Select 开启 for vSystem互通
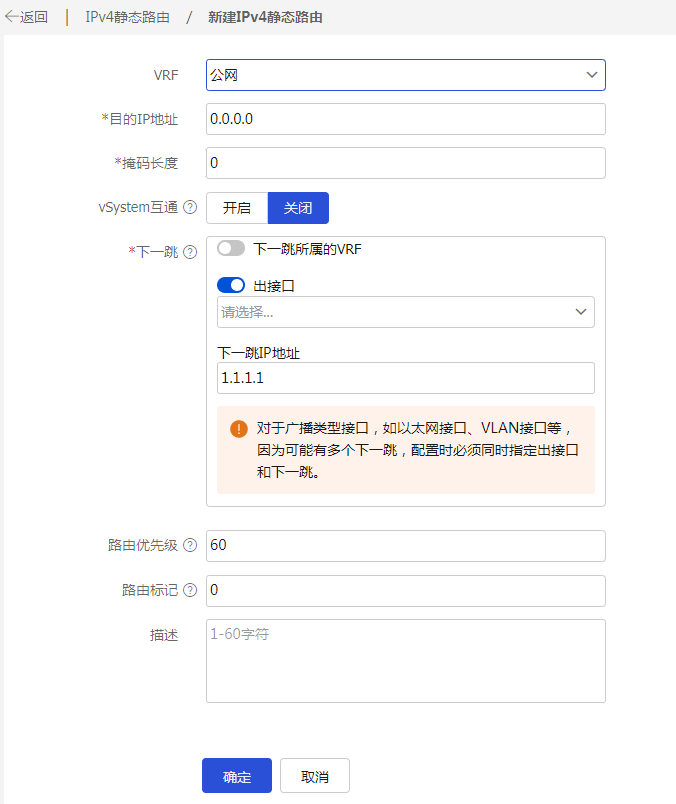The height and width of the screenshot is (804, 676). click(x=237, y=208)
